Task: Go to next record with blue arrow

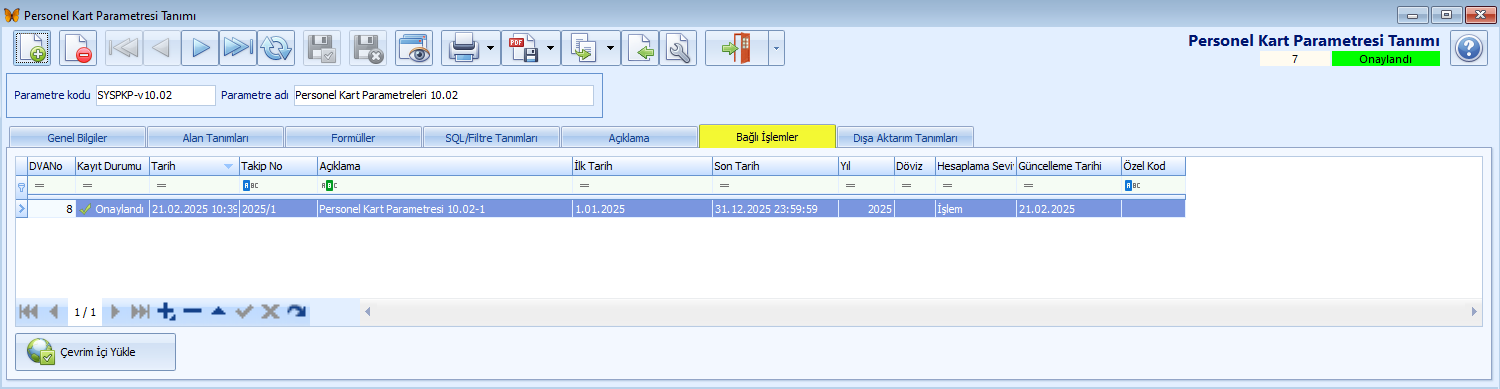Action: [x=200, y=48]
